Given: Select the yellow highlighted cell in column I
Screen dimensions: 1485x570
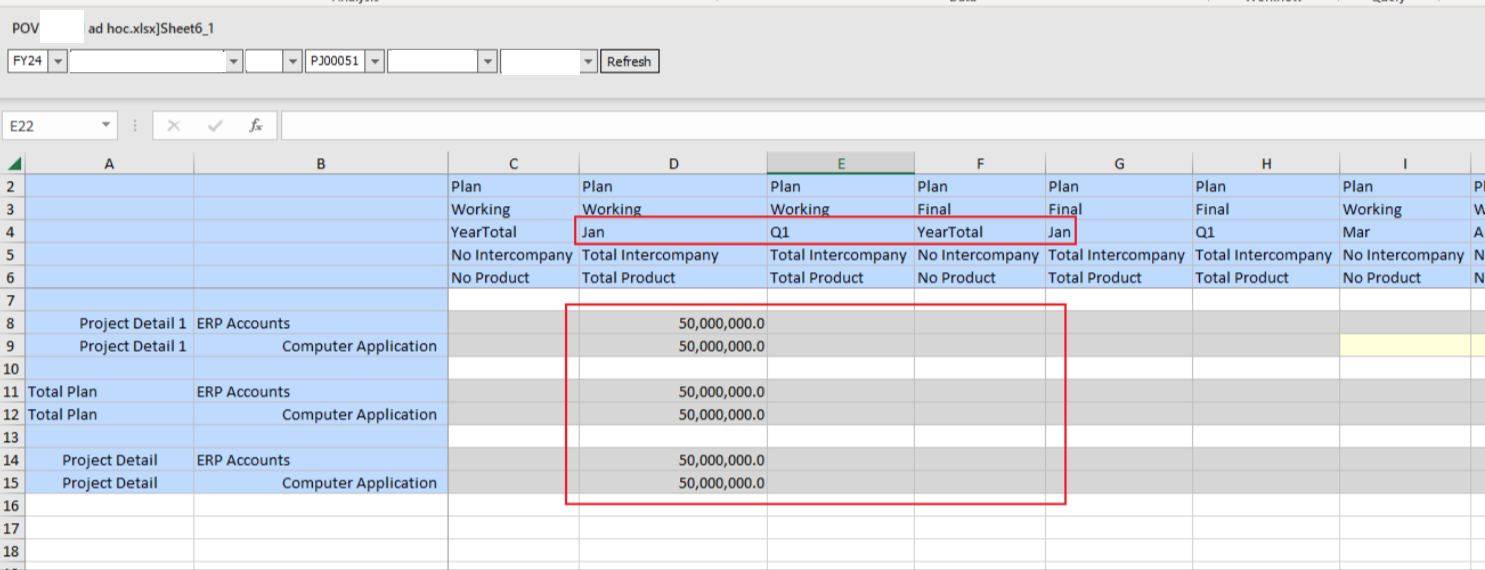Looking at the screenshot, I should point(1405,346).
